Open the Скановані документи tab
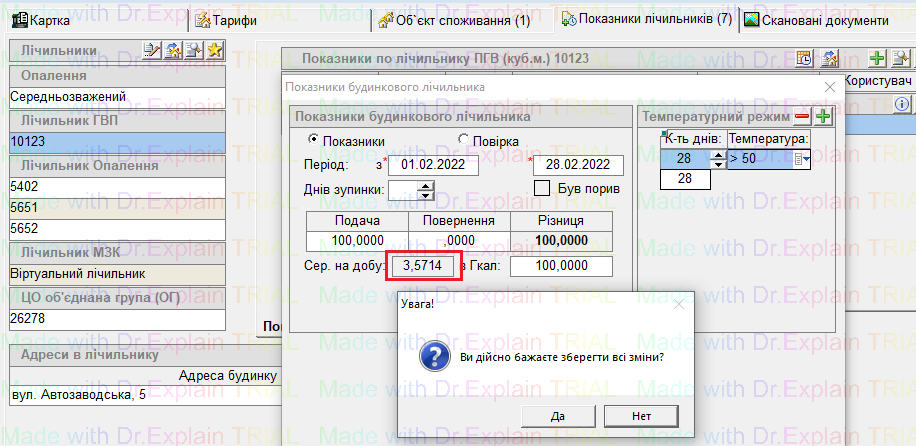Image resolution: width=916 pixels, height=446 pixels. pos(816,20)
